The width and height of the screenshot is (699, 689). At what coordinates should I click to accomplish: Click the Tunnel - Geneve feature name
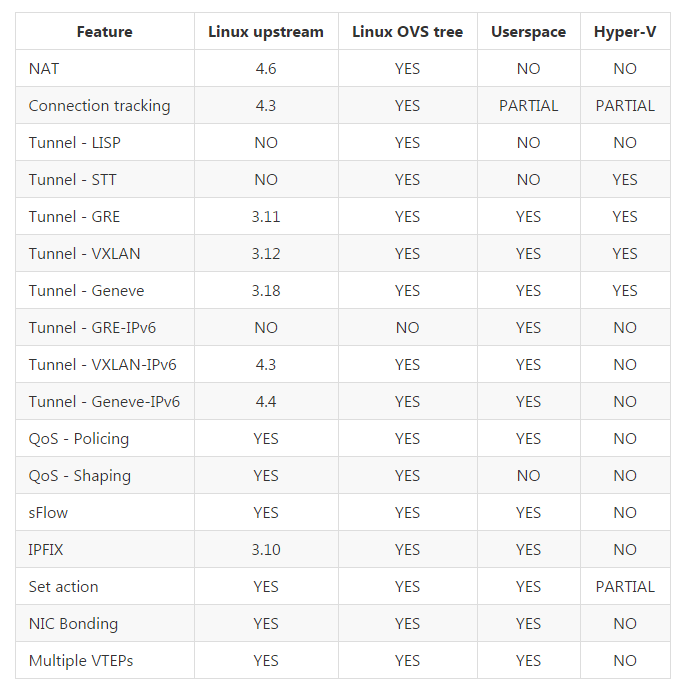(x=86, y=291)
